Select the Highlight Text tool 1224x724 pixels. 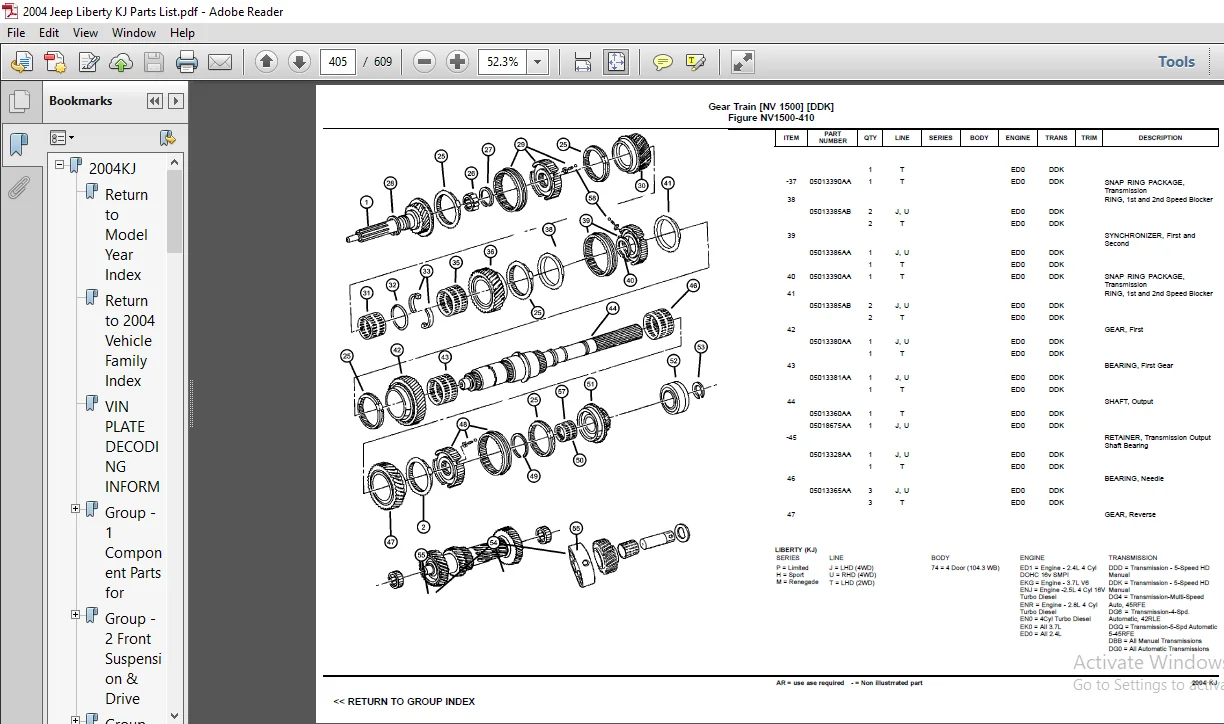click(x=696, y=62)
